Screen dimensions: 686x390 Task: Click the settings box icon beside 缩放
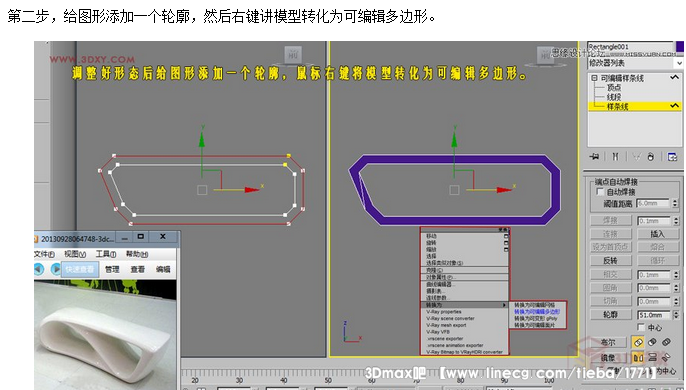506,249
